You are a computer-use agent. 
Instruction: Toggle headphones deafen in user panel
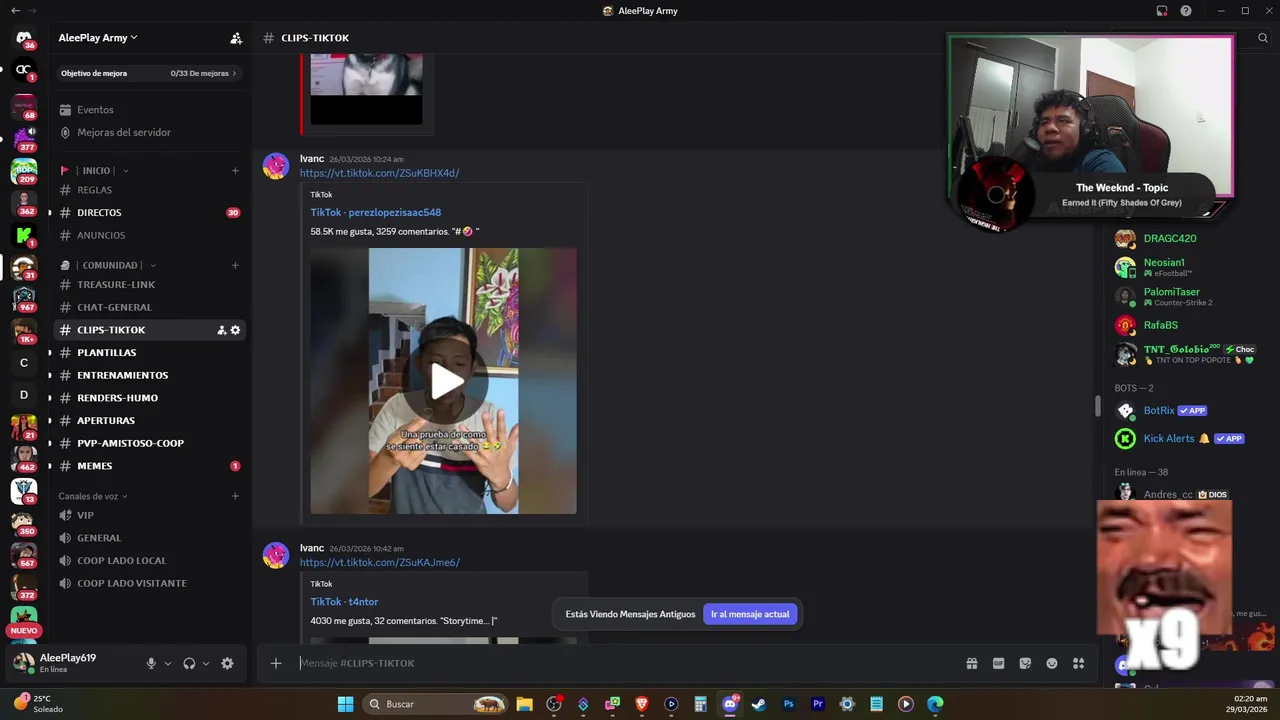click(189, 663)
